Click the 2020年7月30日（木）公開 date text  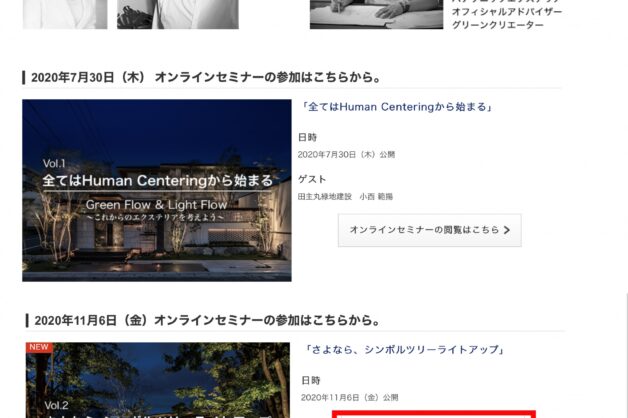(x=346, y=154)
